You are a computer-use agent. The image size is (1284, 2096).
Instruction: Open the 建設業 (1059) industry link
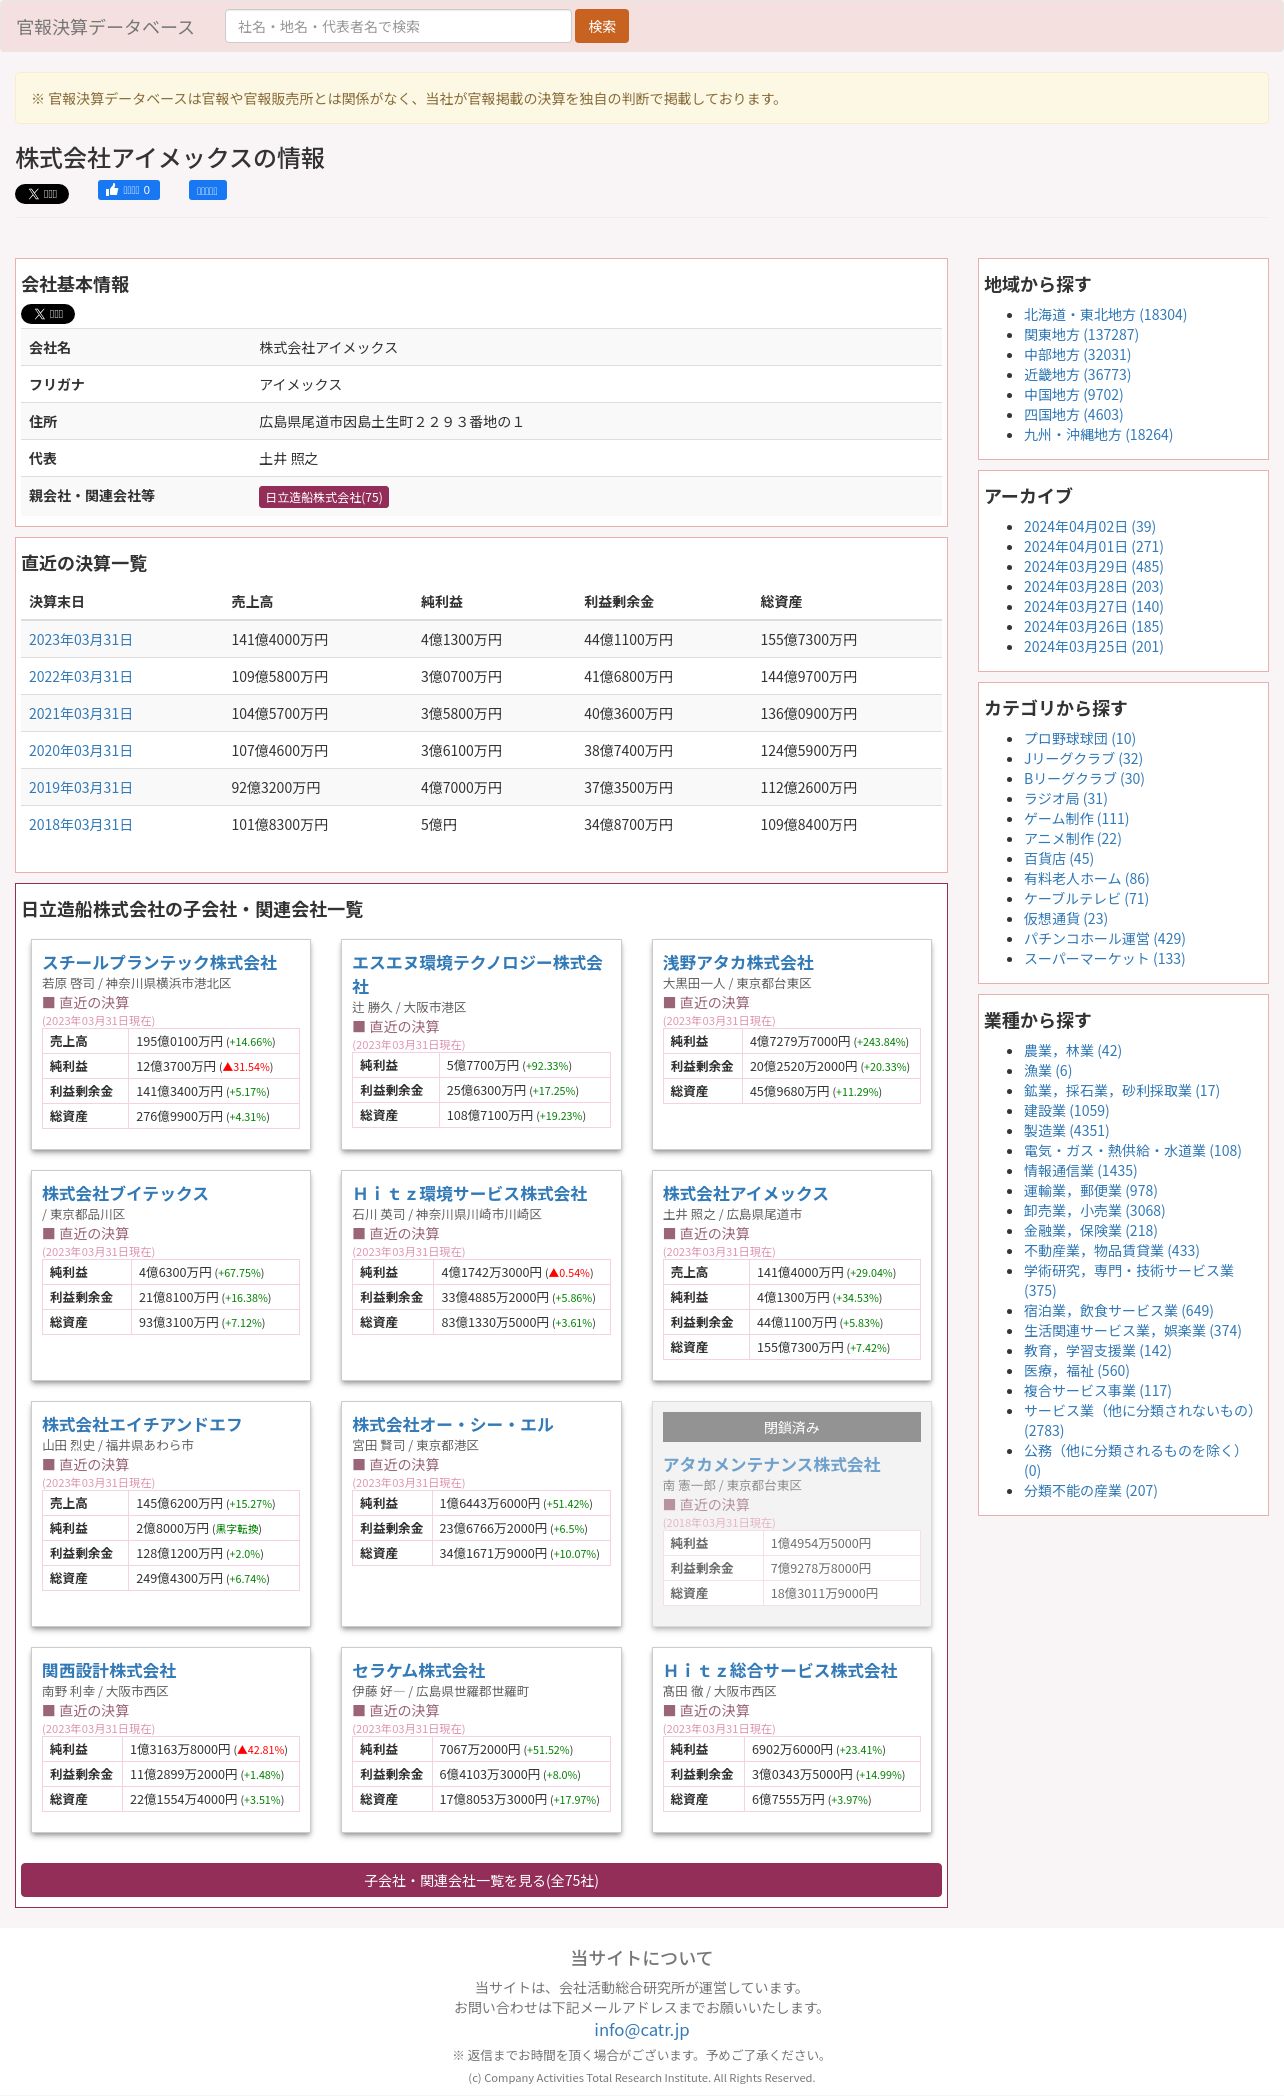(x=1067, y=1111)
